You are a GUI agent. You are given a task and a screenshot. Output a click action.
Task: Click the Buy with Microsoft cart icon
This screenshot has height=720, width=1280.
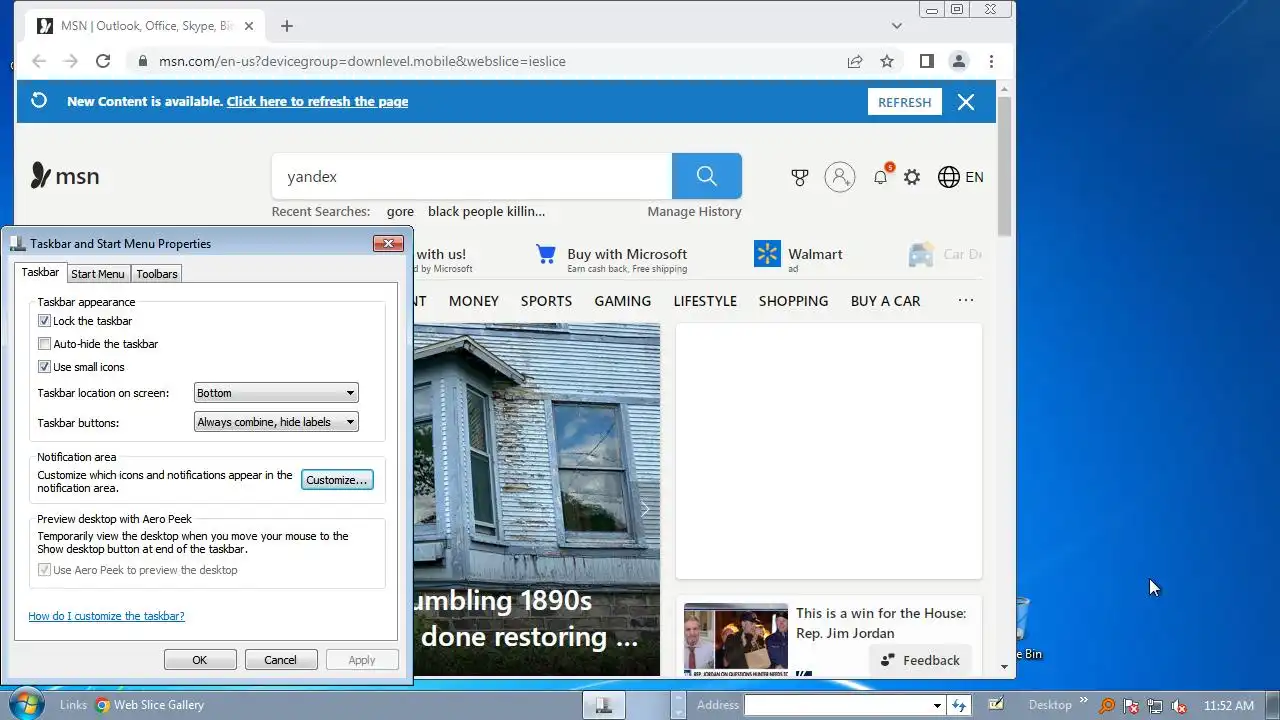pyautogui.click(x=546, y=254)
